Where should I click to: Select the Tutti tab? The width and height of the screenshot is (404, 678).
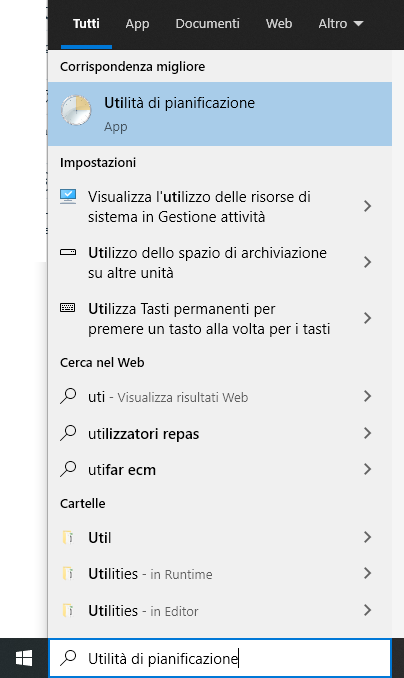[x=86, y=23]
